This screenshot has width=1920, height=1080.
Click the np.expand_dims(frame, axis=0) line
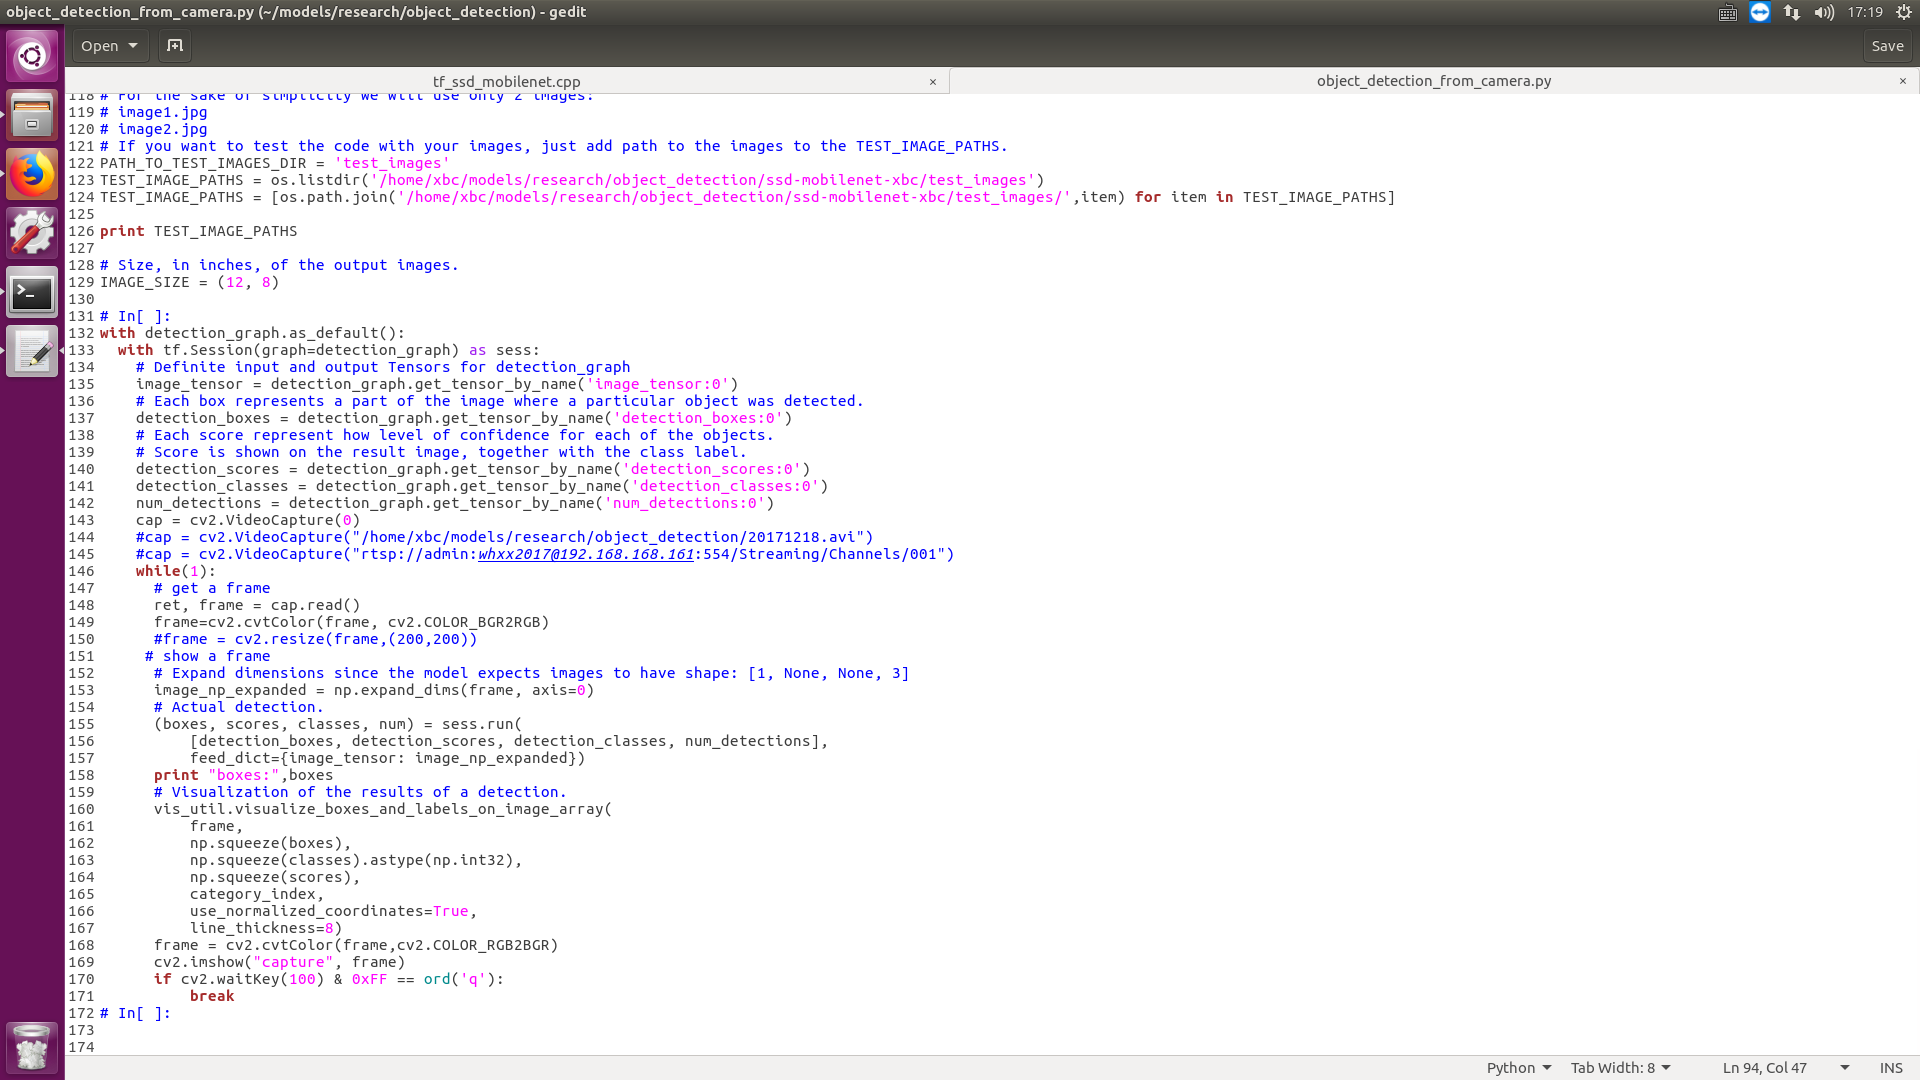[x=374, y=690]
